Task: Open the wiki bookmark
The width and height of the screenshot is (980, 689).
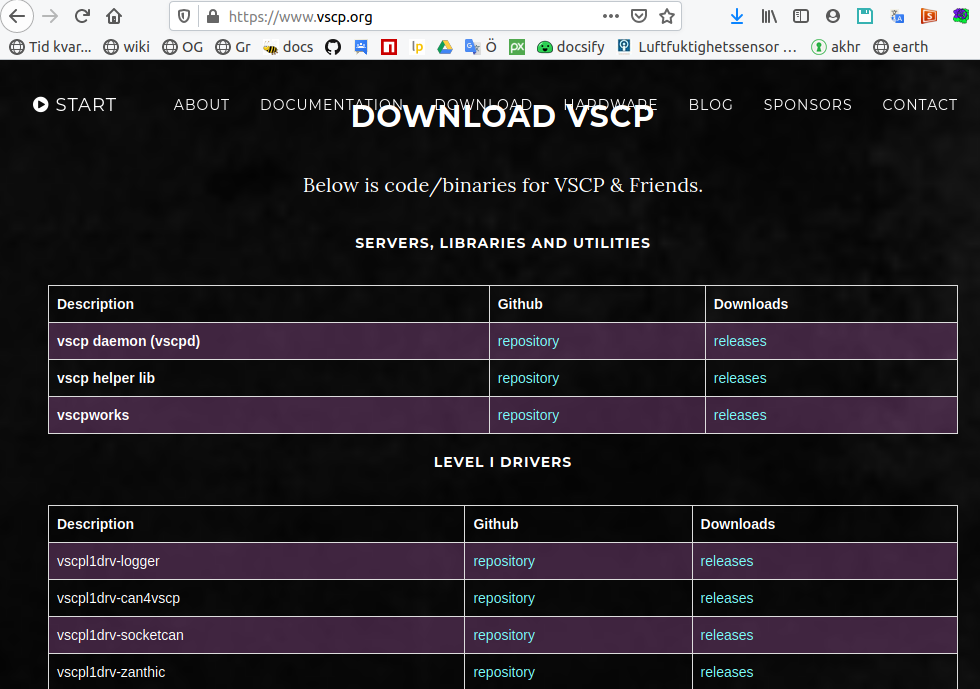Action: tap(126, 47)
